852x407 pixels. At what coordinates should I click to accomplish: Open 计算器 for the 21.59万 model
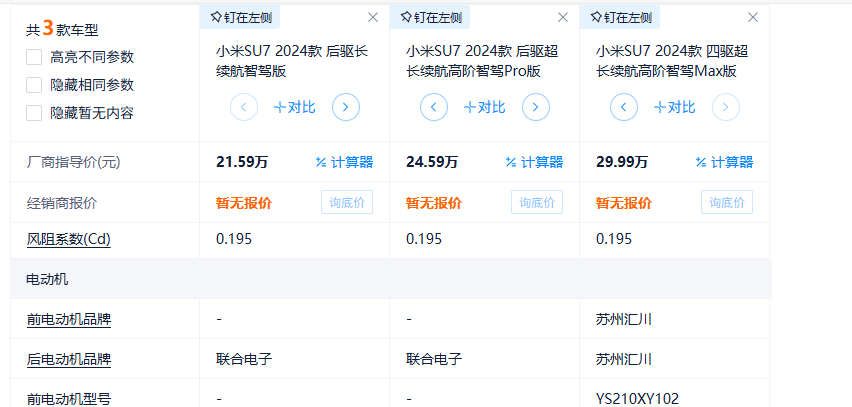pyautogui.click(x=344, y=162)
